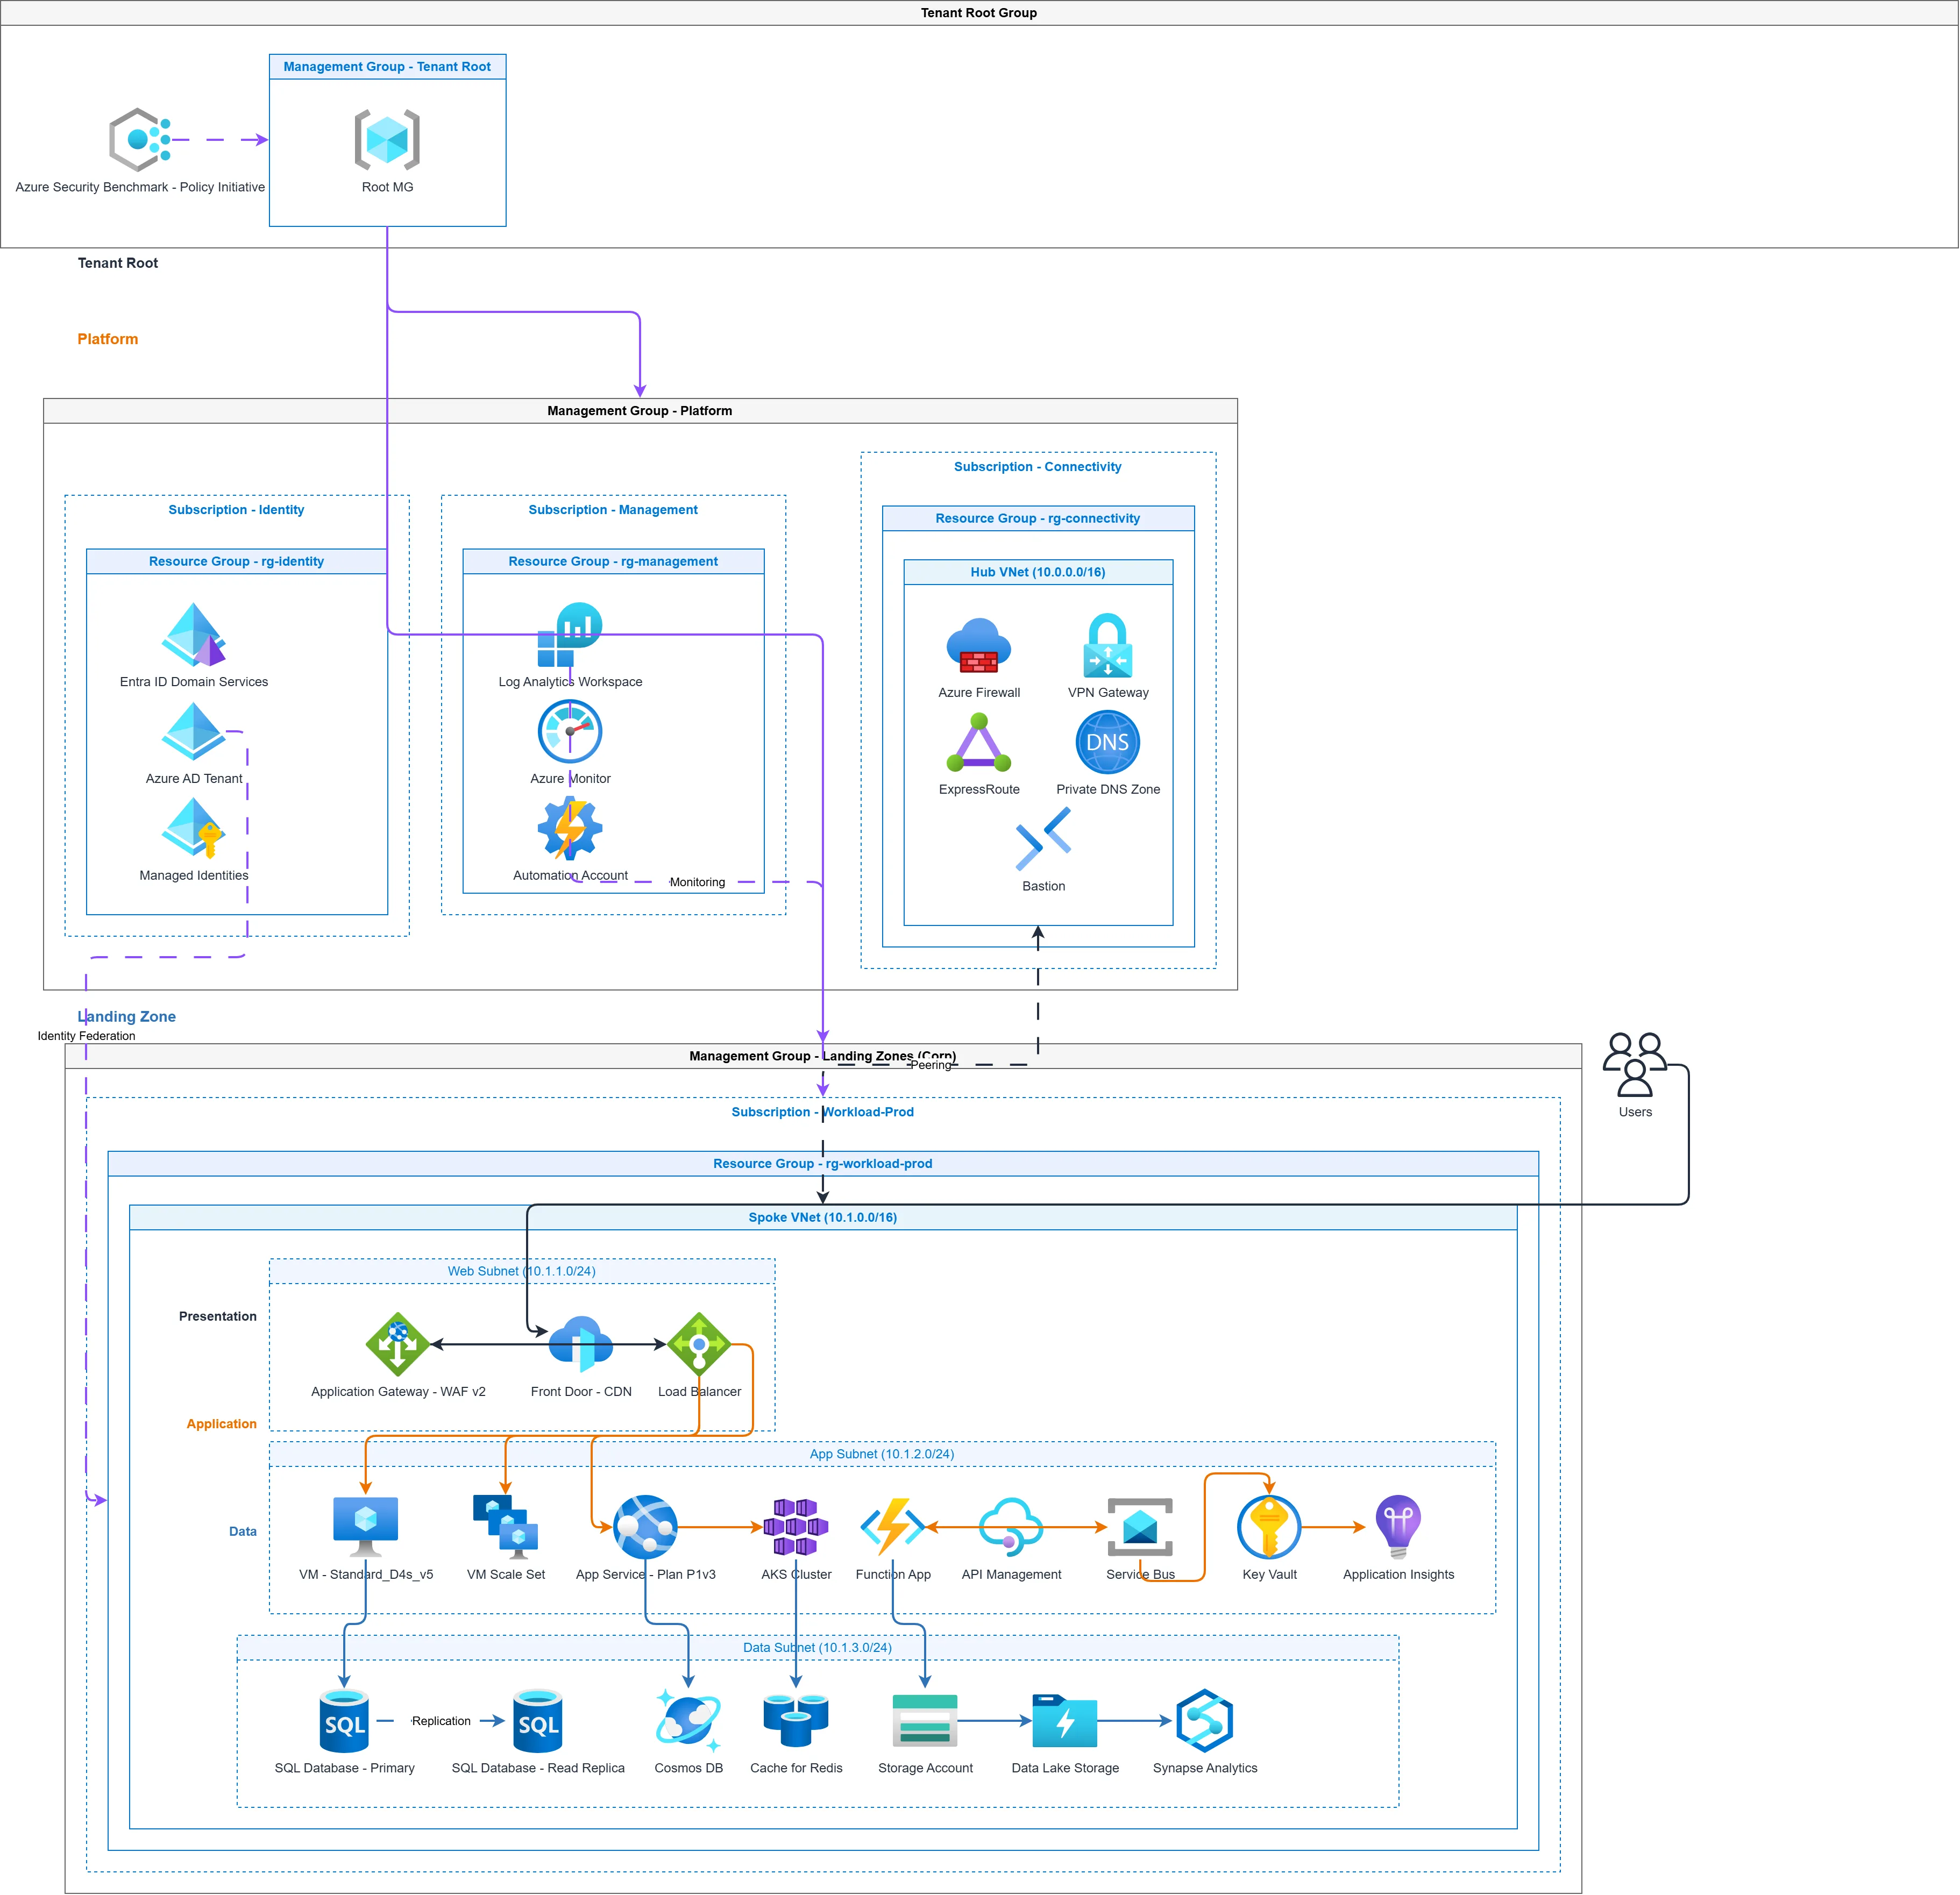Select the VM Scale Set icon
1960x1895 pixels.
click(x=506, y=1528)
